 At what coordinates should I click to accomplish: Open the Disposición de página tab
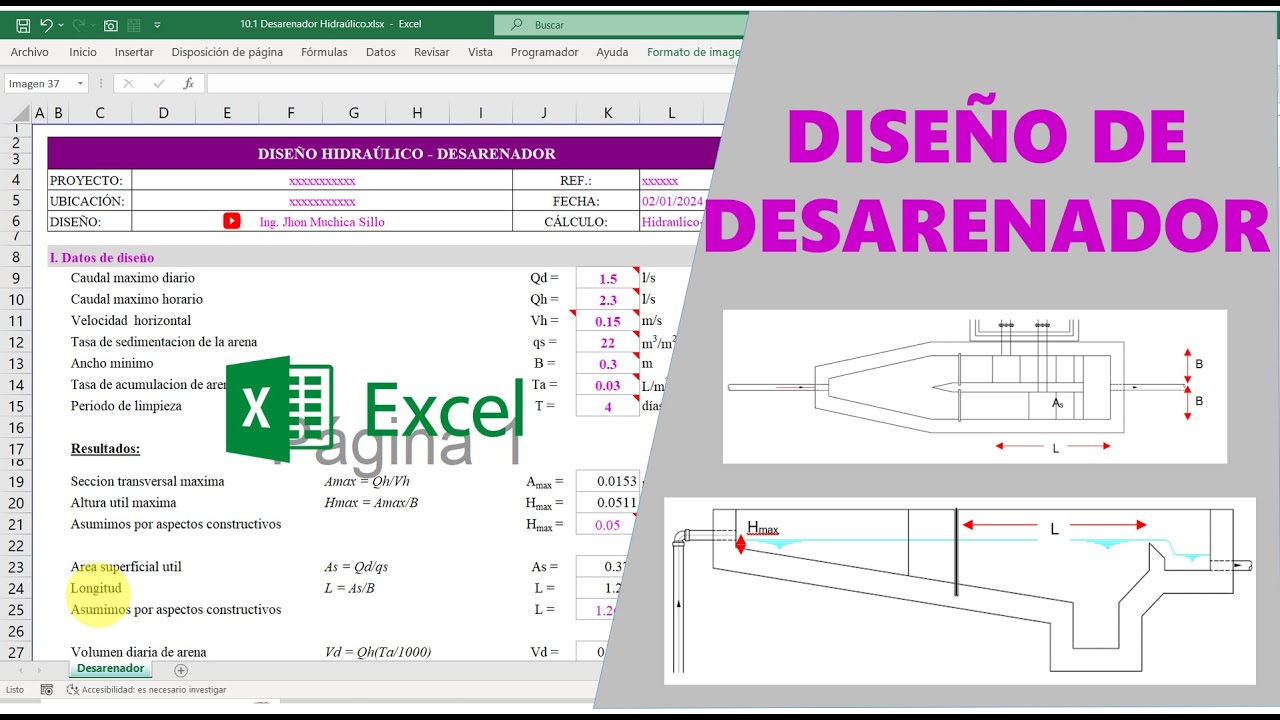click(x=227, y=52)
